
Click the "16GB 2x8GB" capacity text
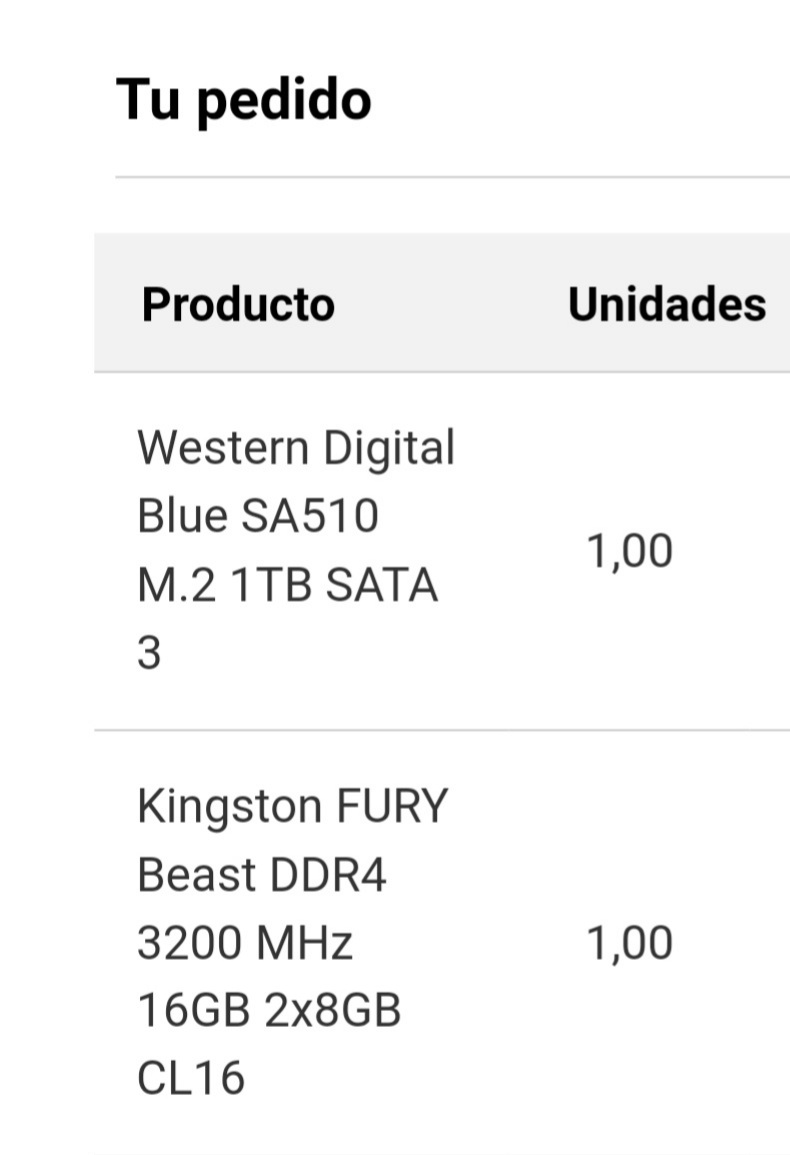(269, 1011)
